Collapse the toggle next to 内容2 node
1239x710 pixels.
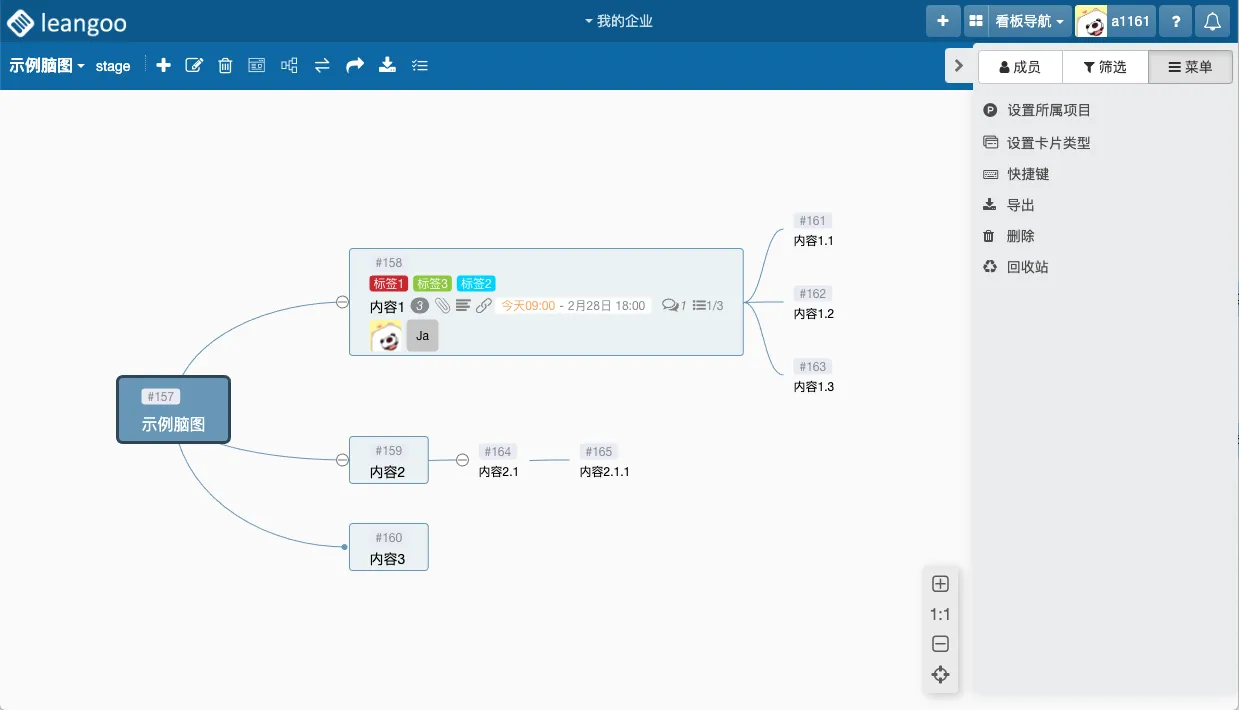point(341,460)
